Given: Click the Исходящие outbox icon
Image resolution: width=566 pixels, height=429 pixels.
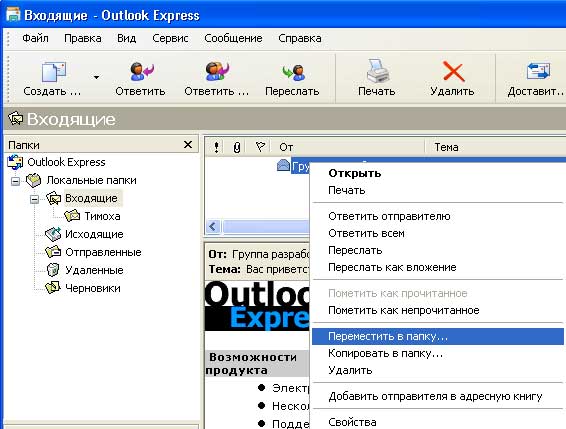Looking at the screenshot, I should 53,234.
